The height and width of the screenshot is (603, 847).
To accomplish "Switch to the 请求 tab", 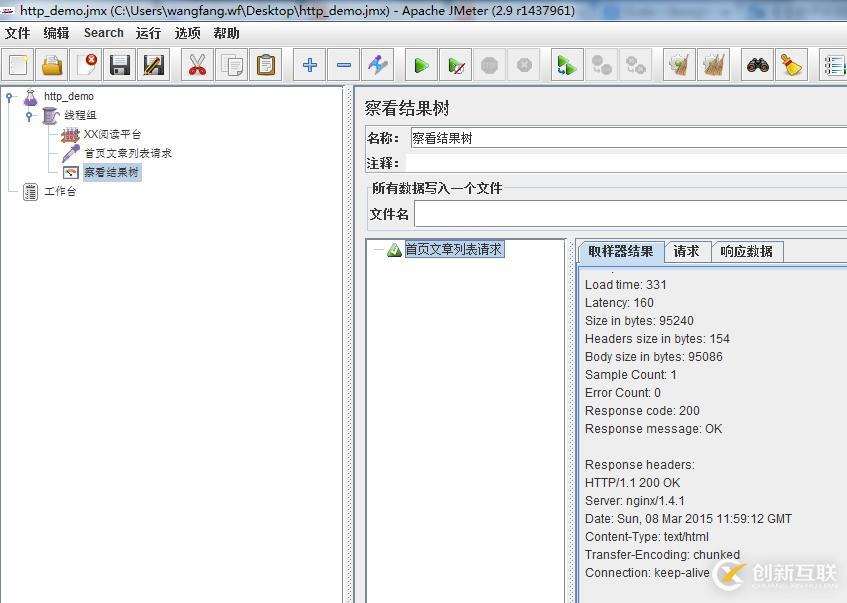I will (x=687, y=251).
